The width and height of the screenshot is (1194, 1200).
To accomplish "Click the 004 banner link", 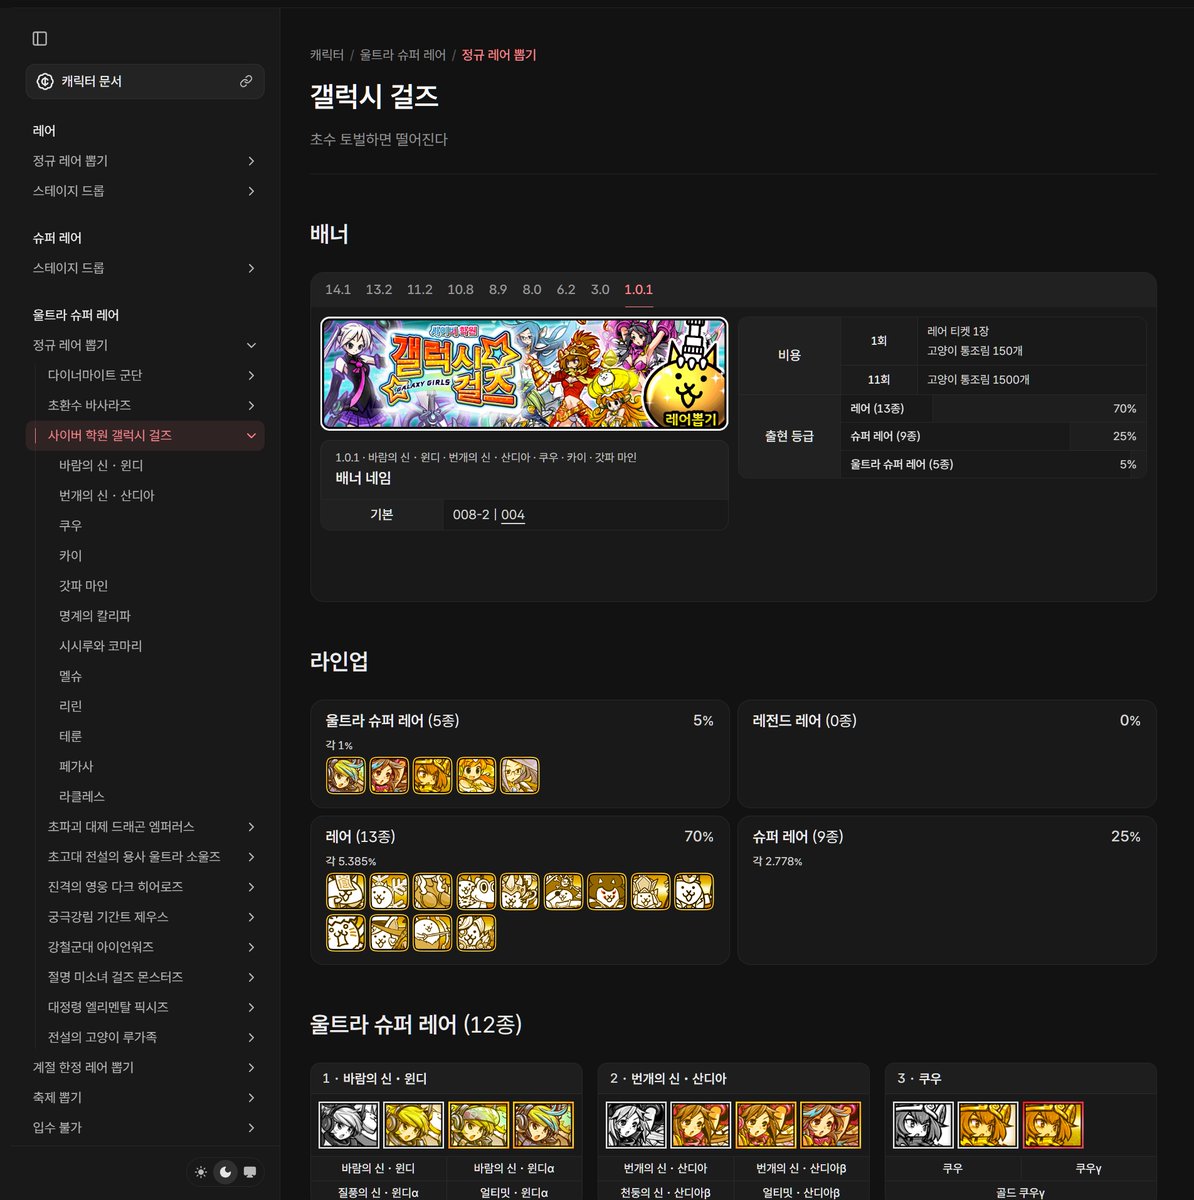I will 513,515.
